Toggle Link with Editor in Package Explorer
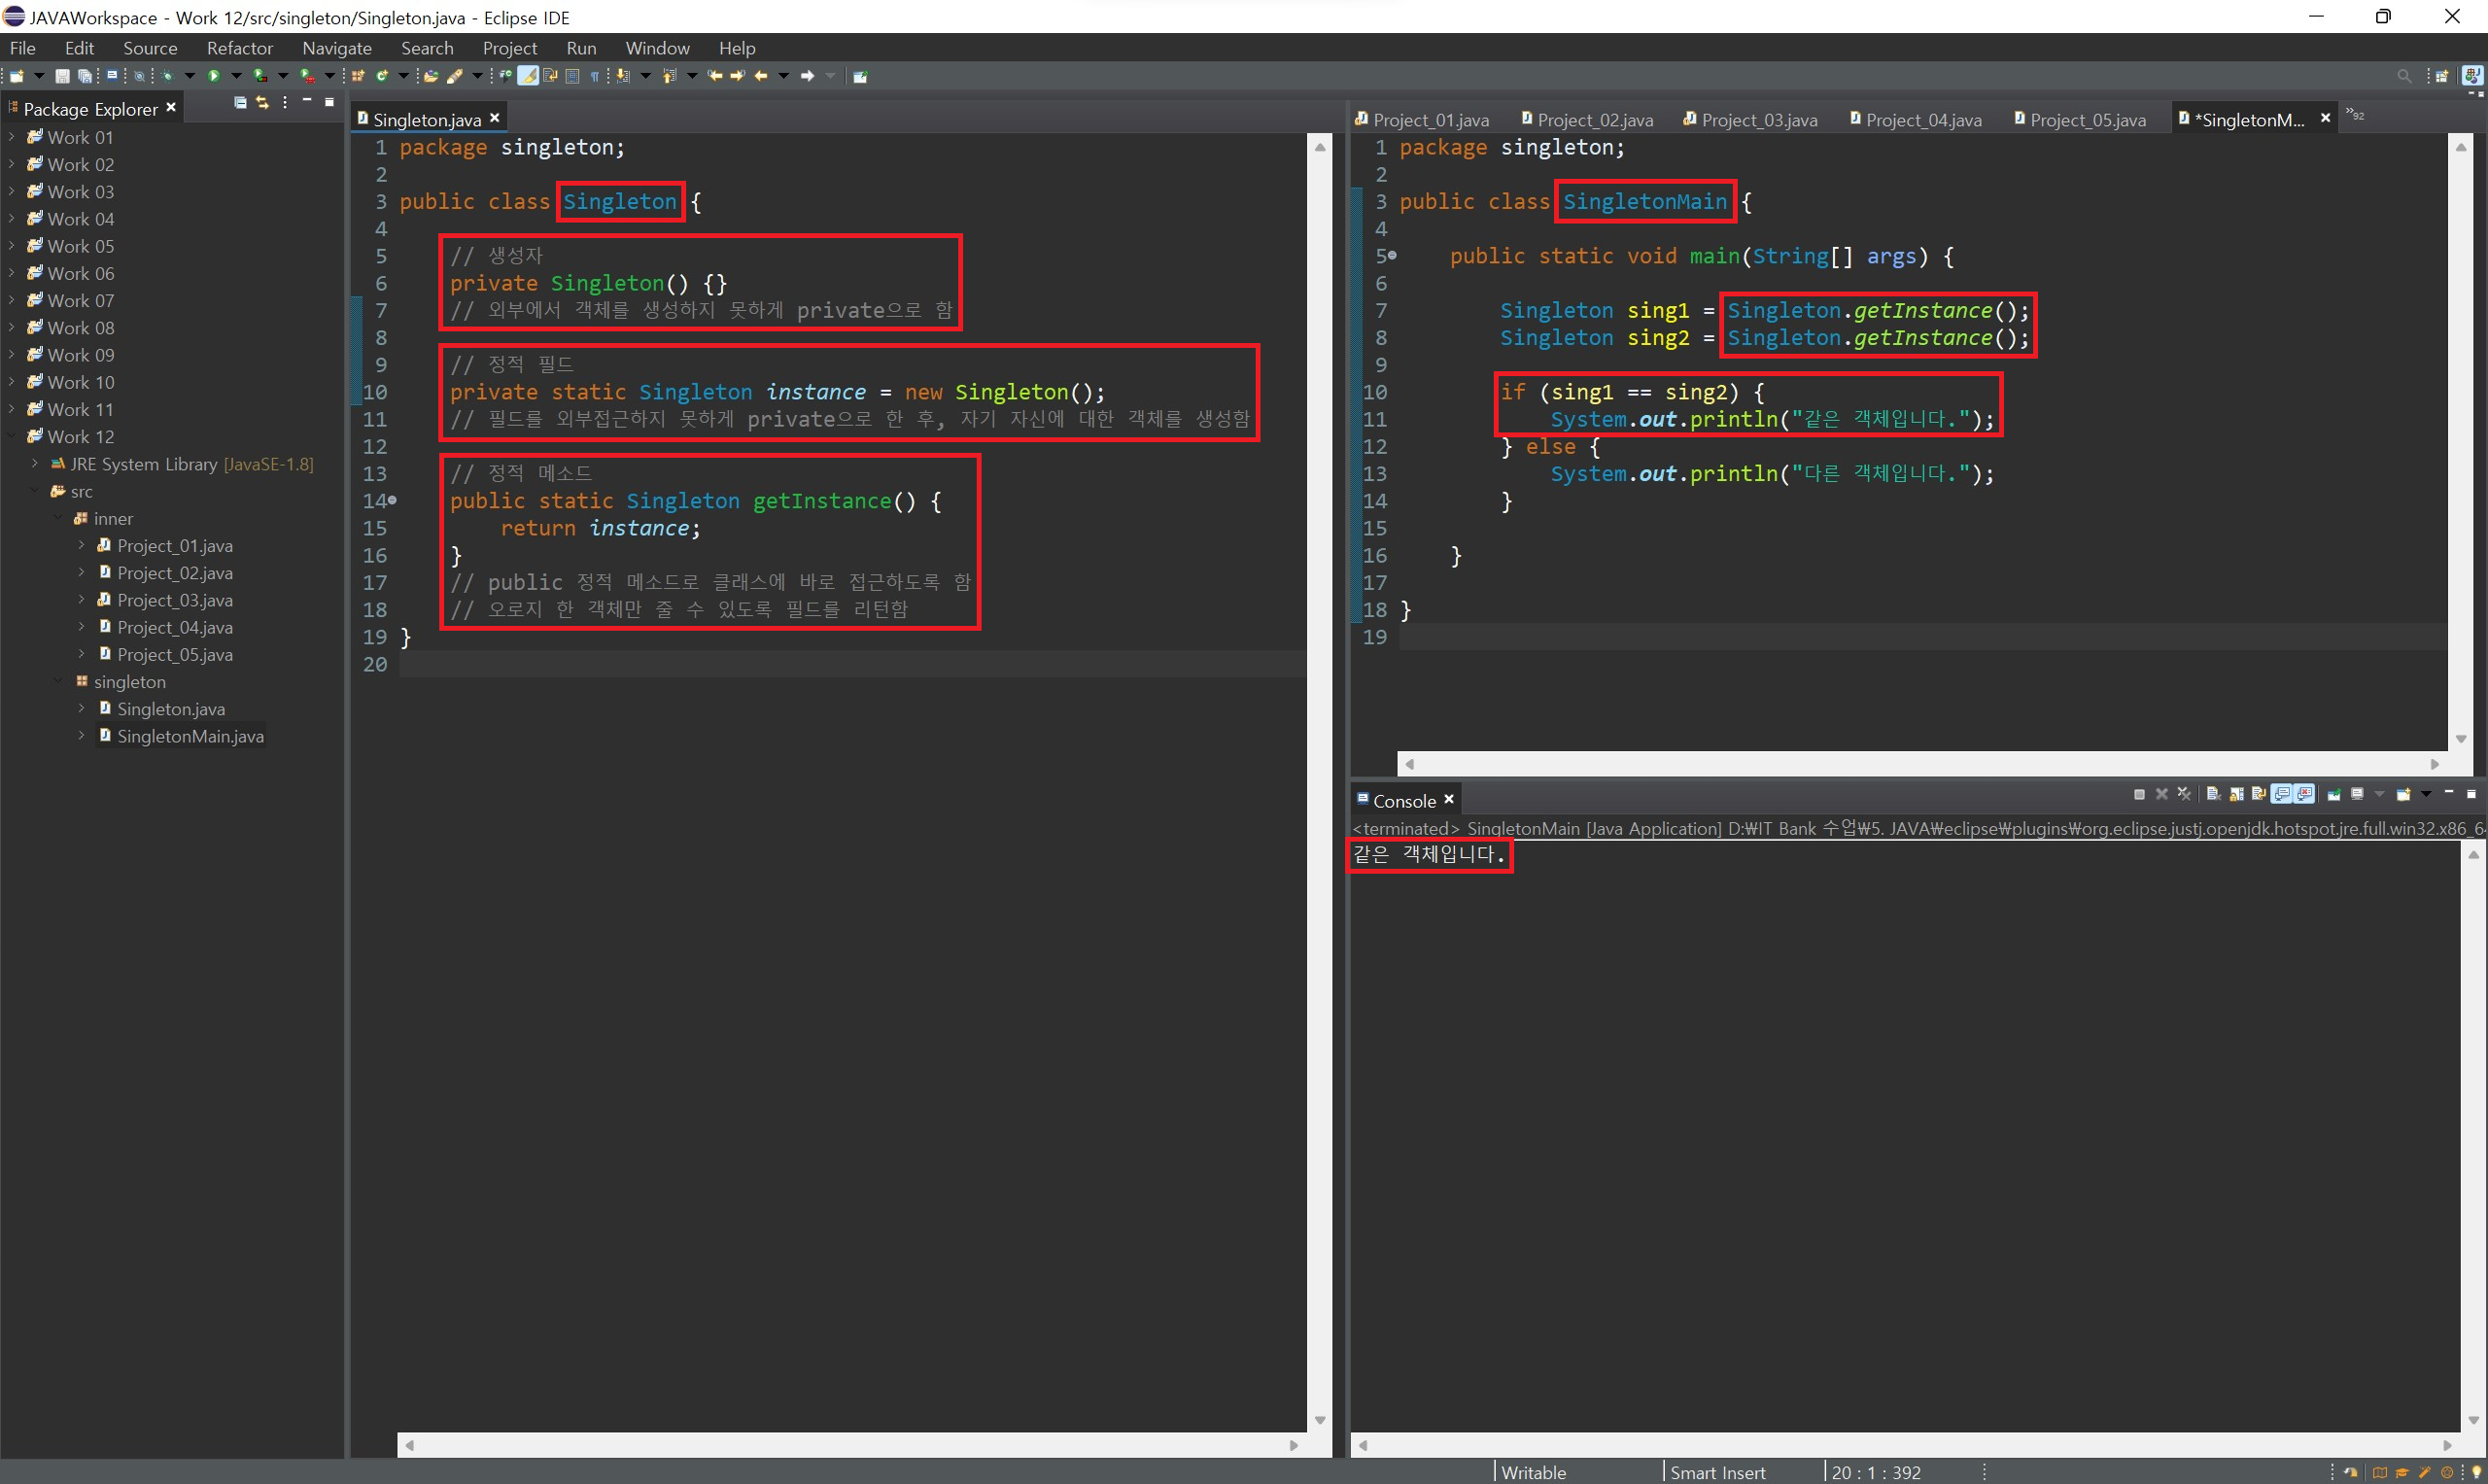2488x1484 pixels. coord(263,103)
